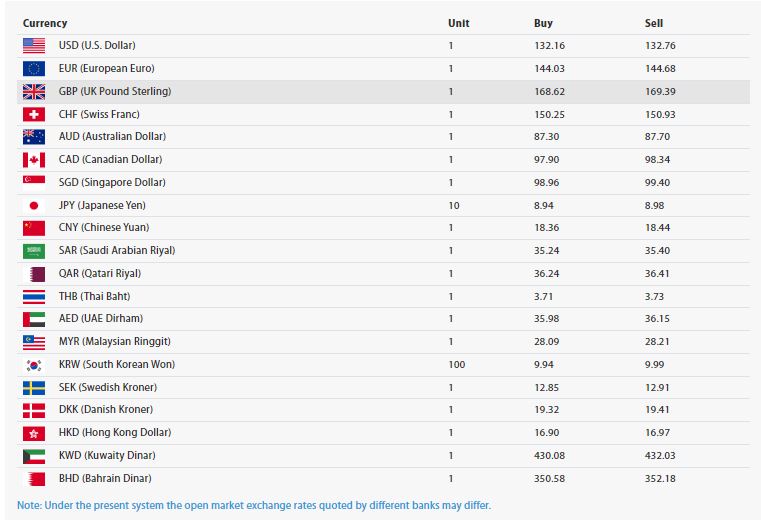The height and width of the screenshot is (520, 761).
Task: Click the South Korean flag icon
Action: [34, 365]
